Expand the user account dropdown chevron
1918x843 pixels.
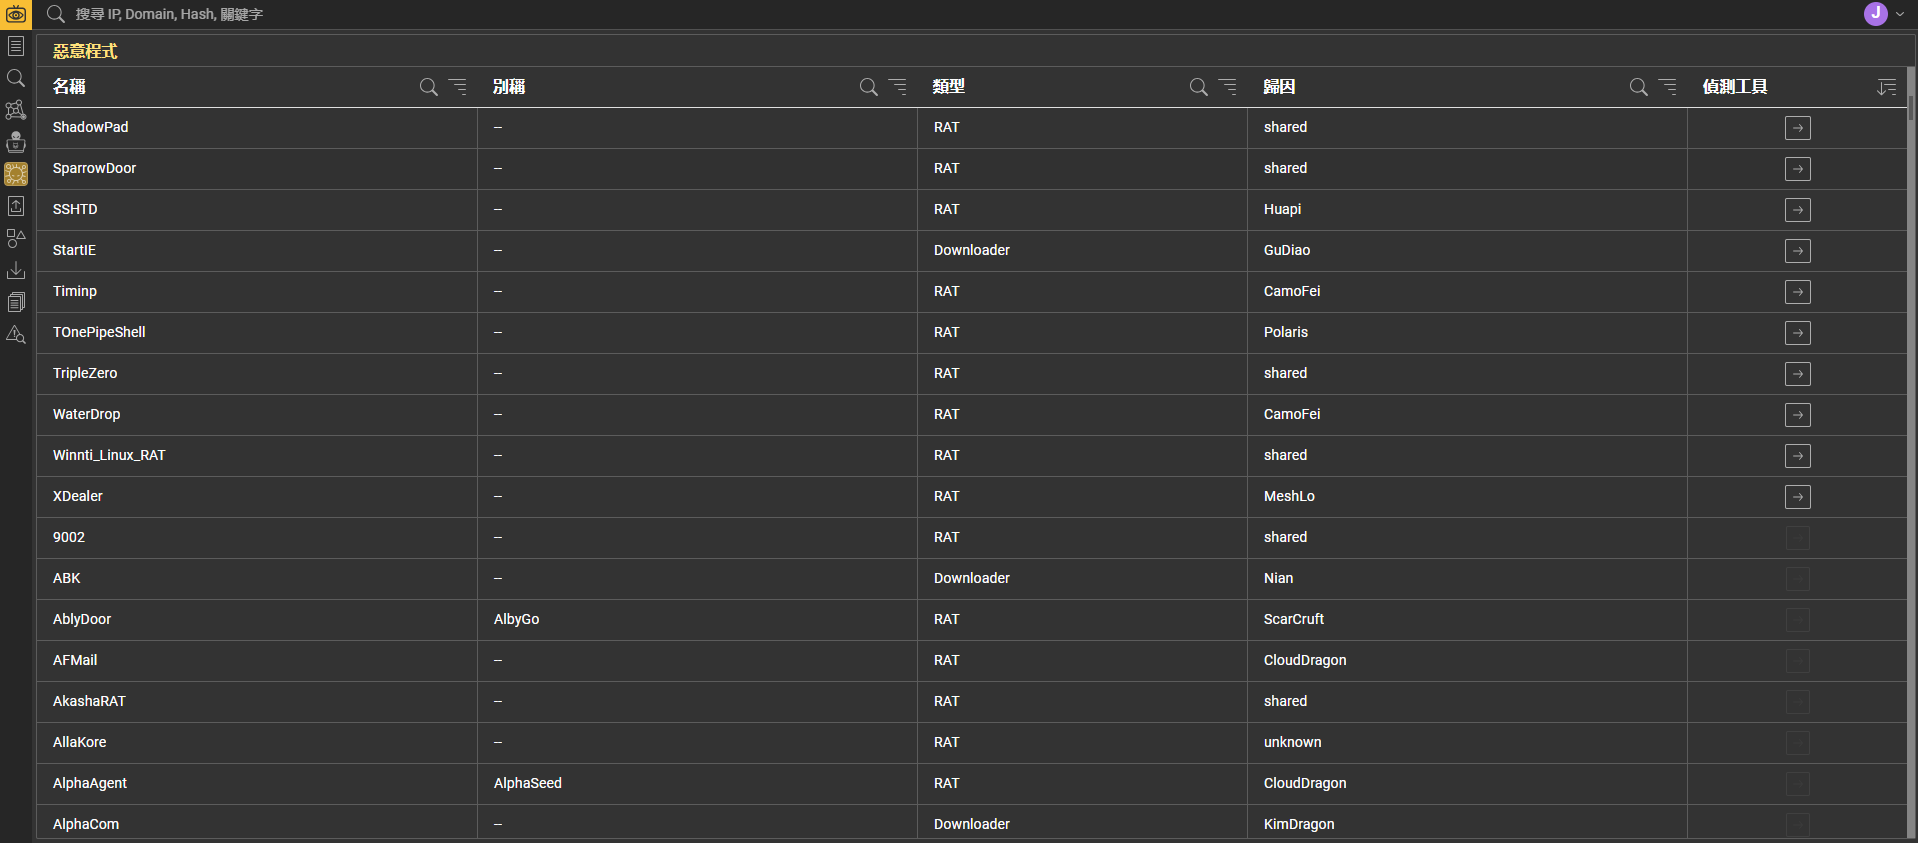tap(1900, 14)
